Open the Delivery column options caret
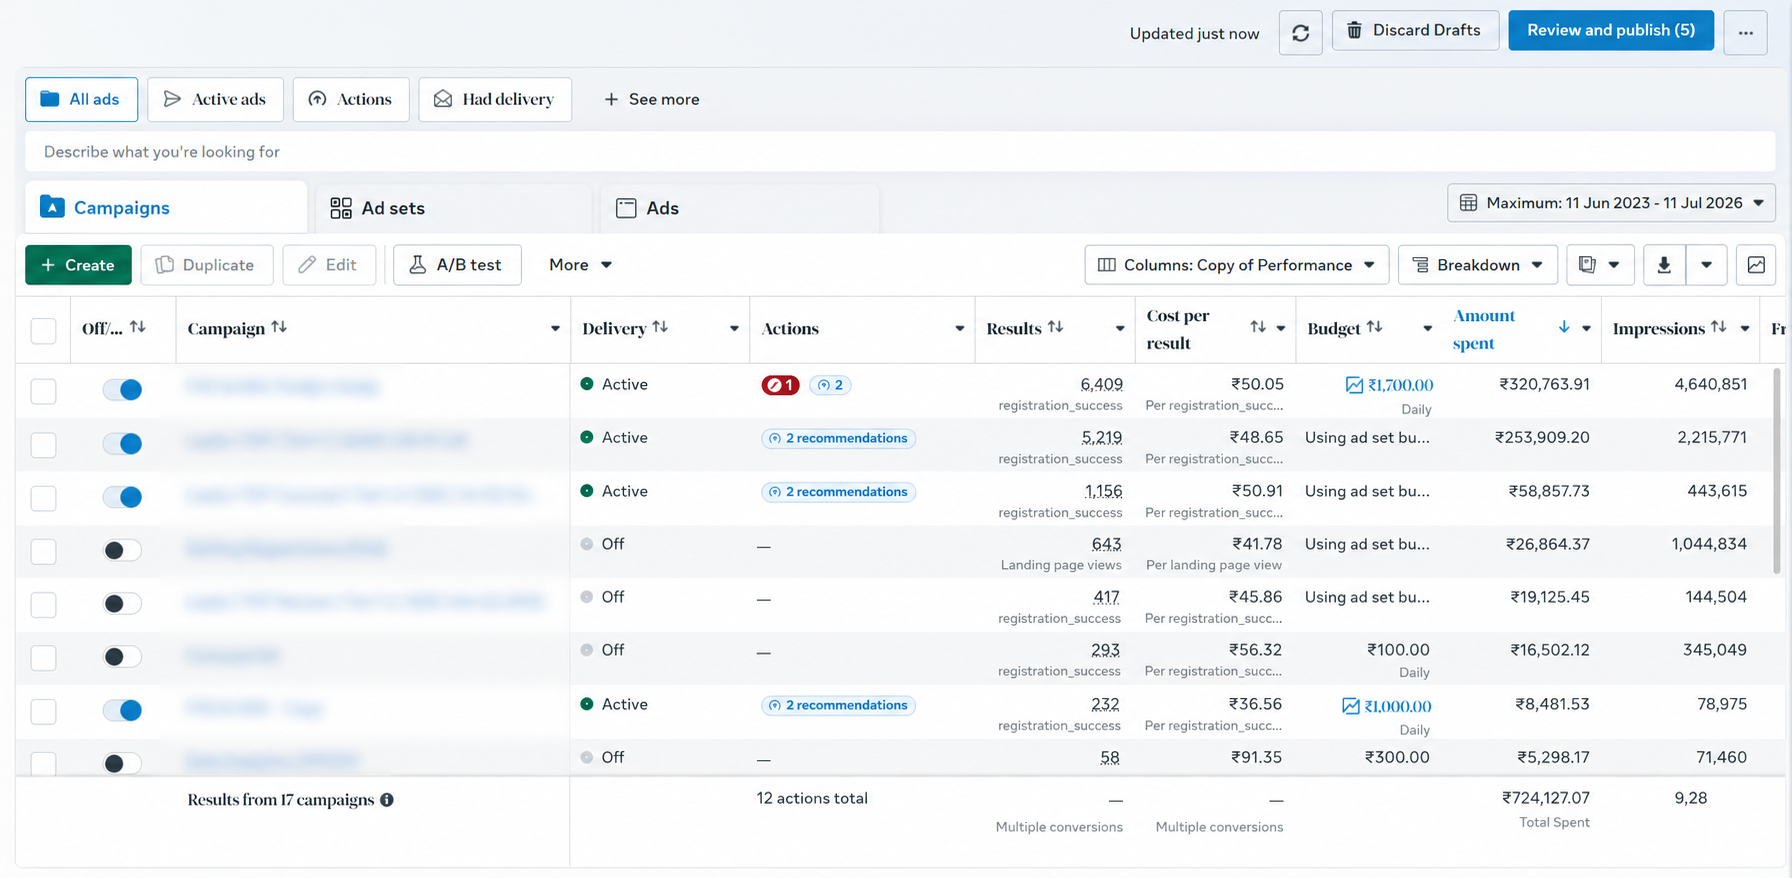The height and width of the screenshot is (878, 1792). [734, 329]
